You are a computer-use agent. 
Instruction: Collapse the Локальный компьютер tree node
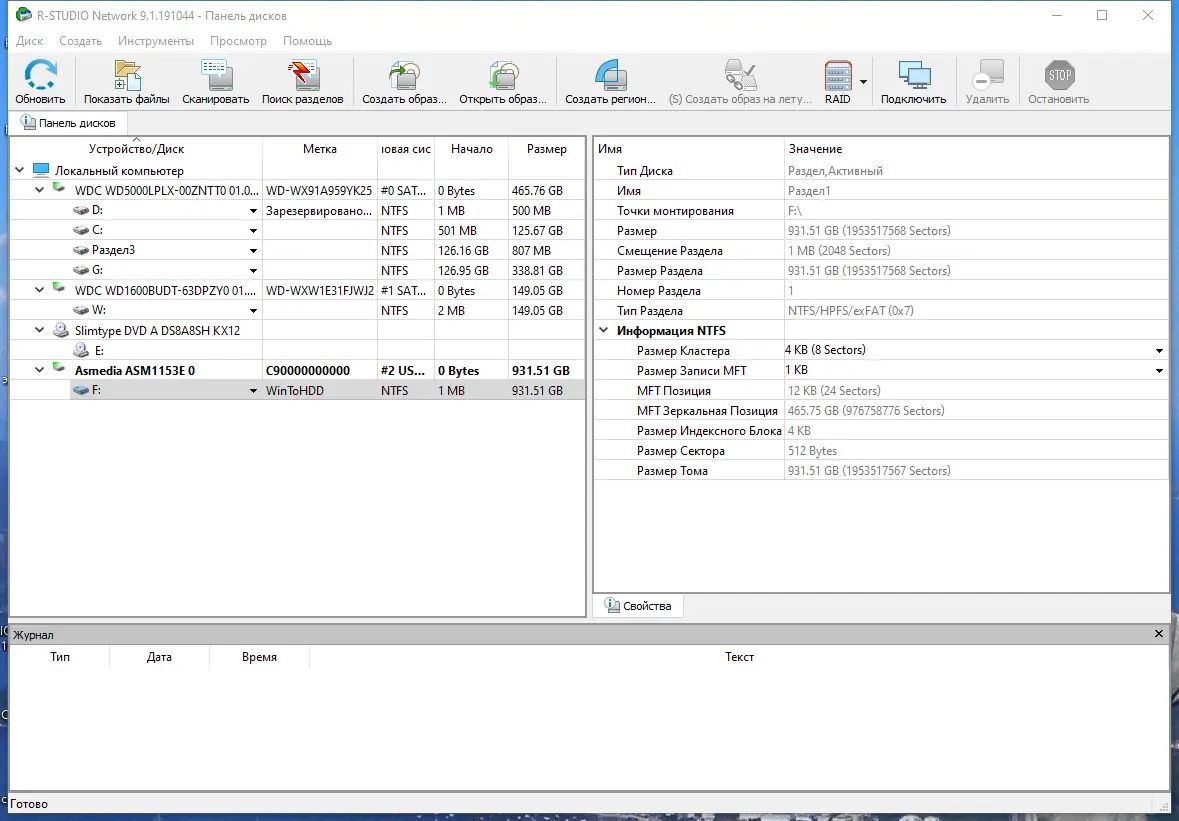20,171
